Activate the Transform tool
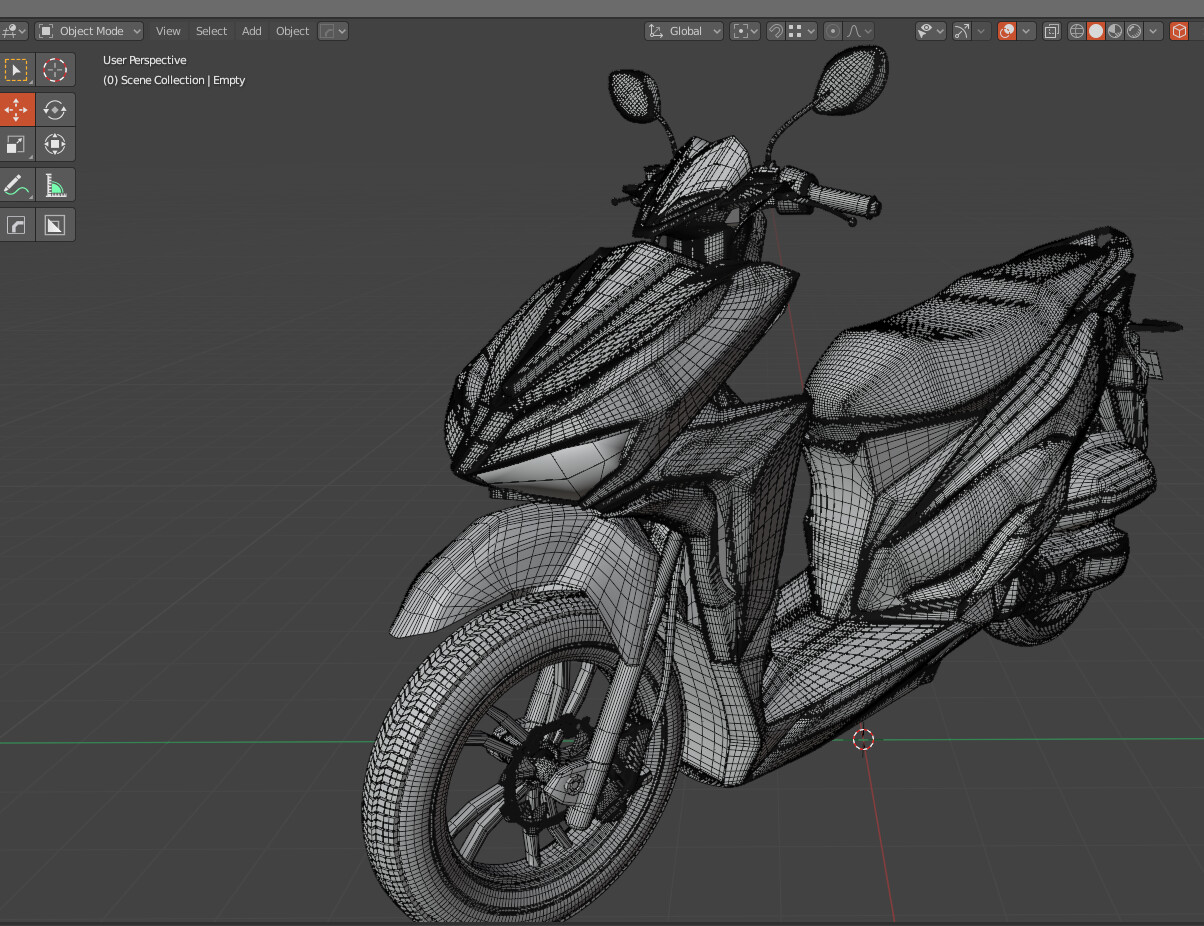This screenshot has height=926, width=1204. (55, 145)
